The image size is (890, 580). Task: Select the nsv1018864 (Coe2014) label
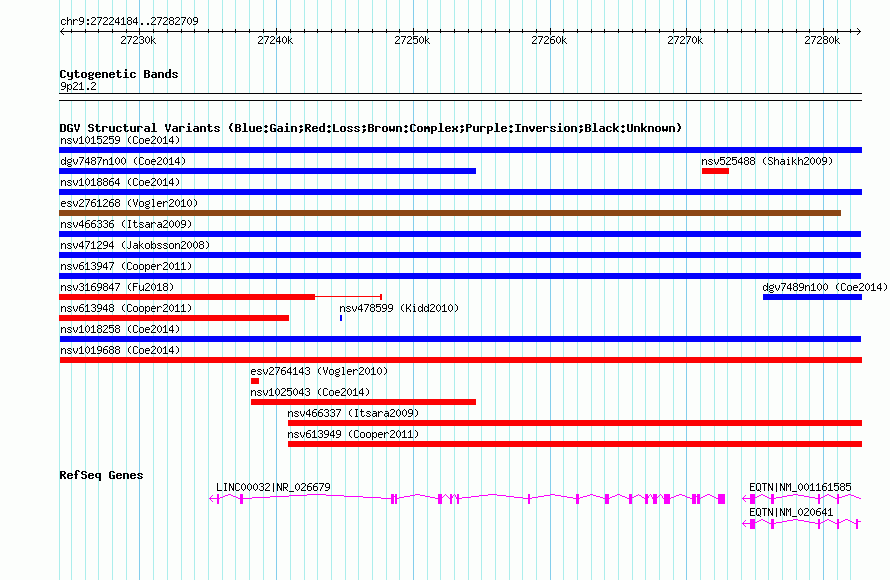click(120, 182)
